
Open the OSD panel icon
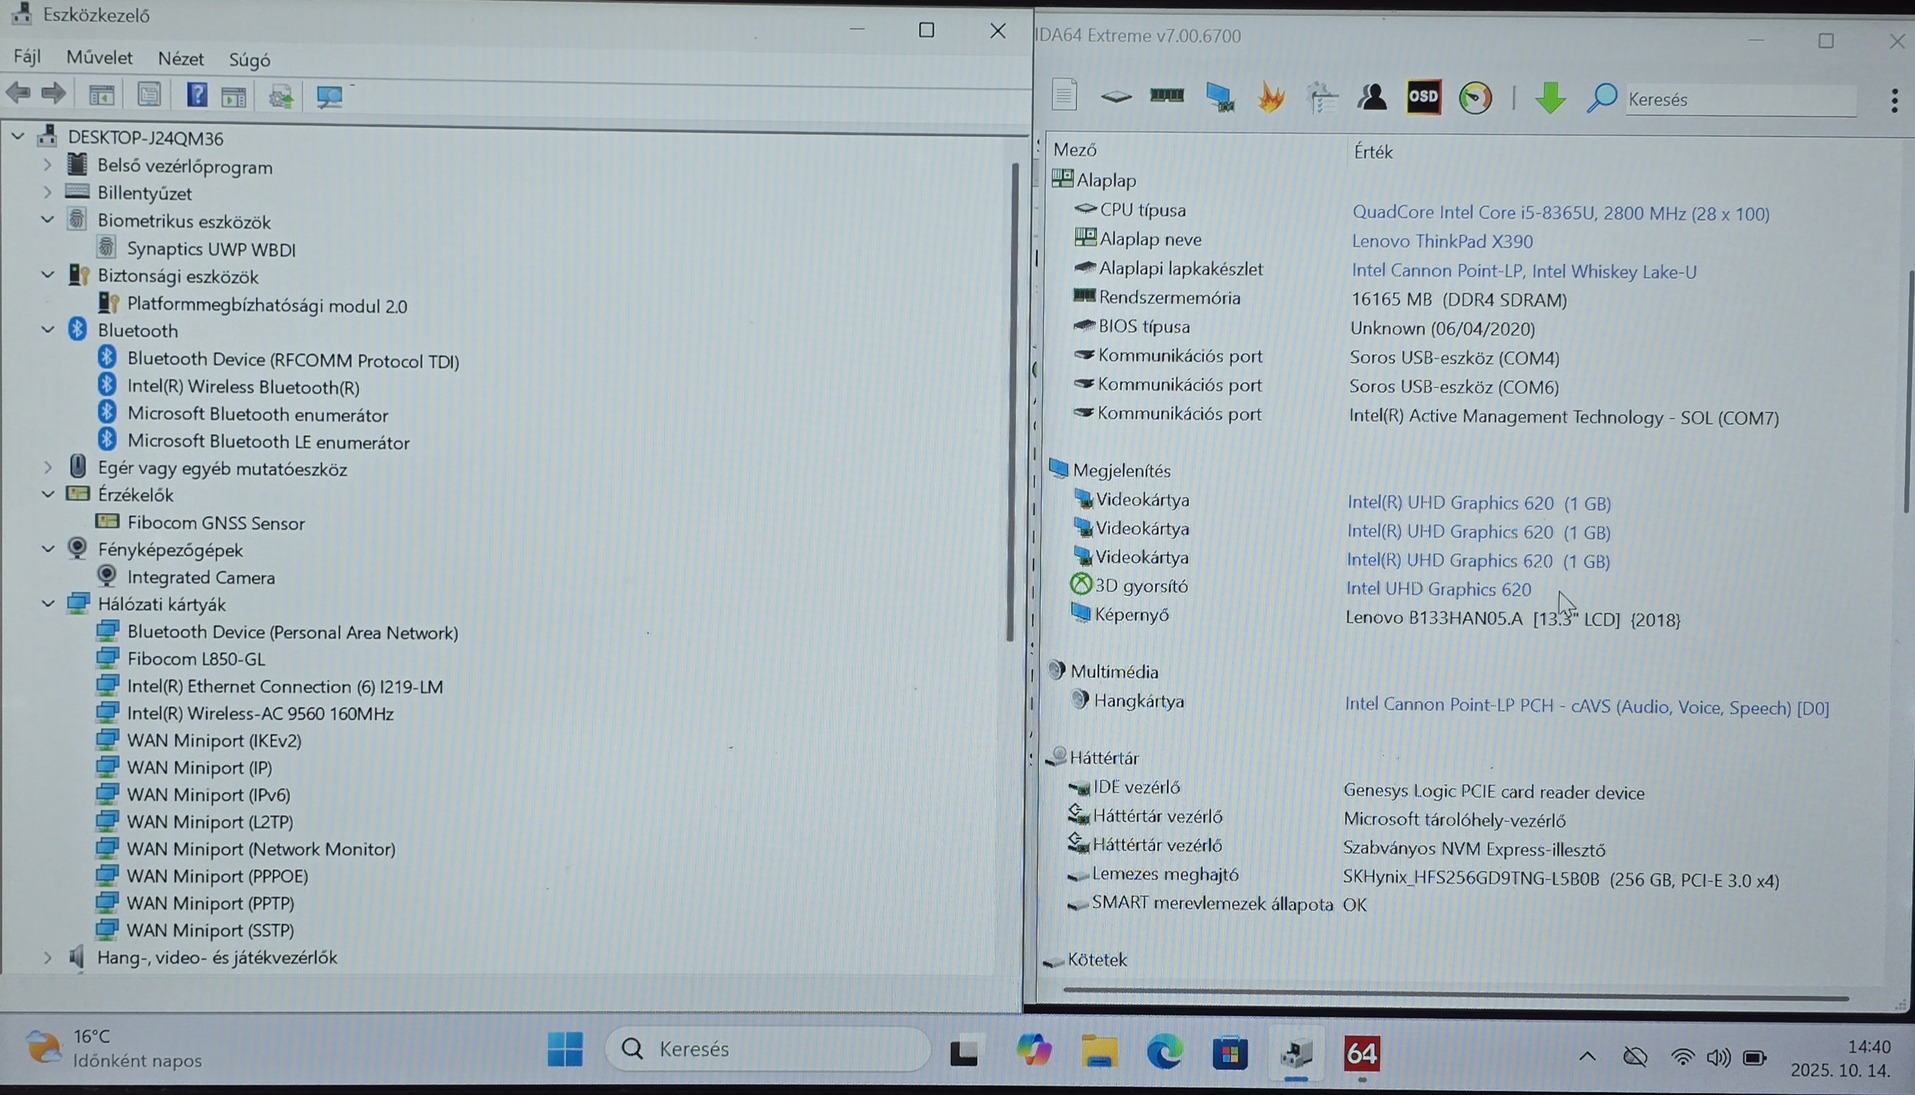(x=1423, y=97)
